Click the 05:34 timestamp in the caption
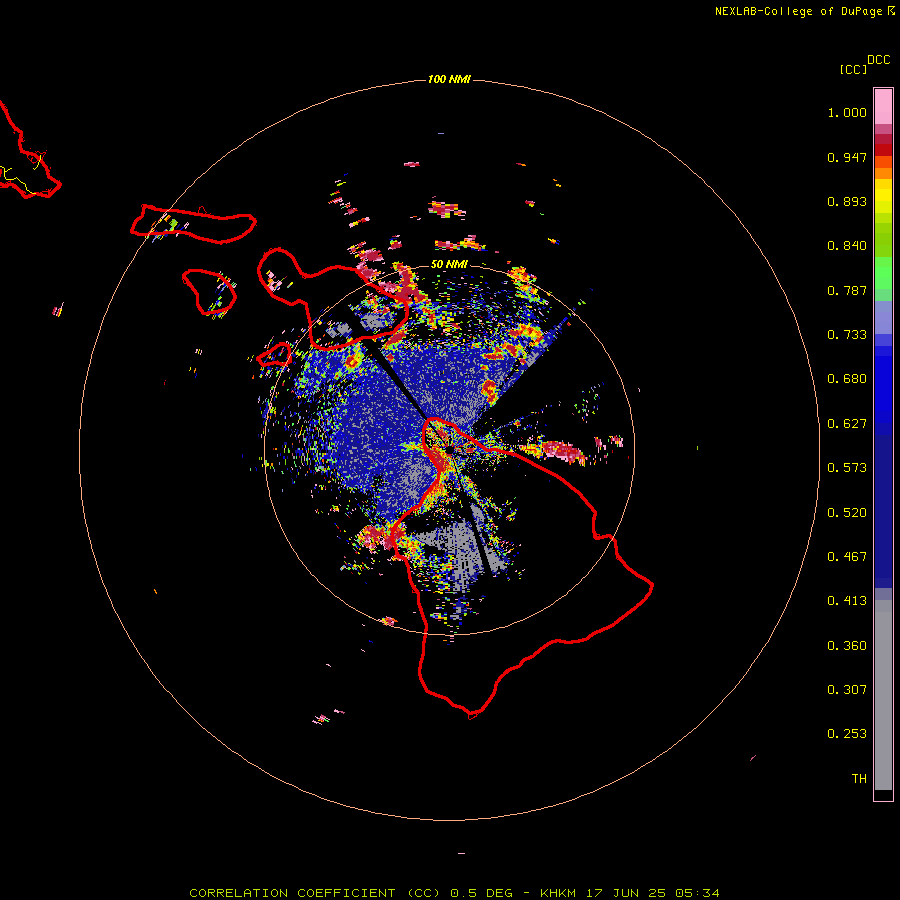The height and width of the screenshot is (900, 900). pos(697,893)
